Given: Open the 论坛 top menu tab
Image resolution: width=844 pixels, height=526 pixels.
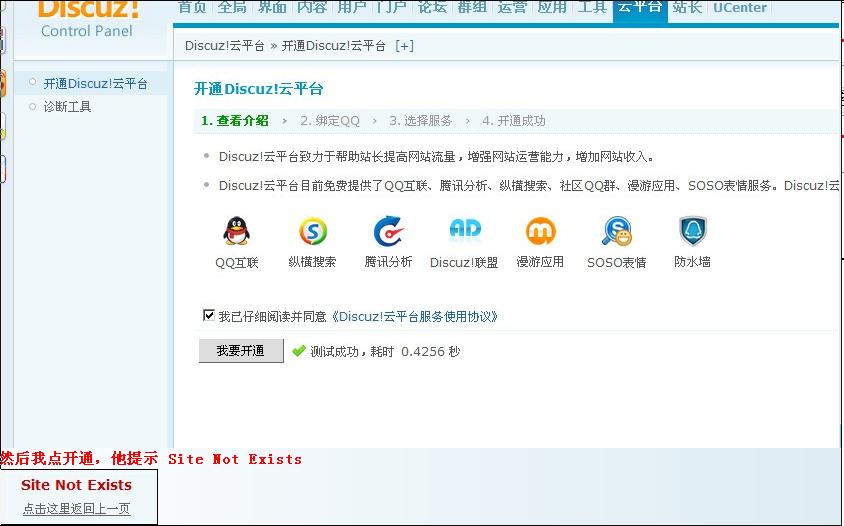Looking at the screenshot, I should (432, 8).
